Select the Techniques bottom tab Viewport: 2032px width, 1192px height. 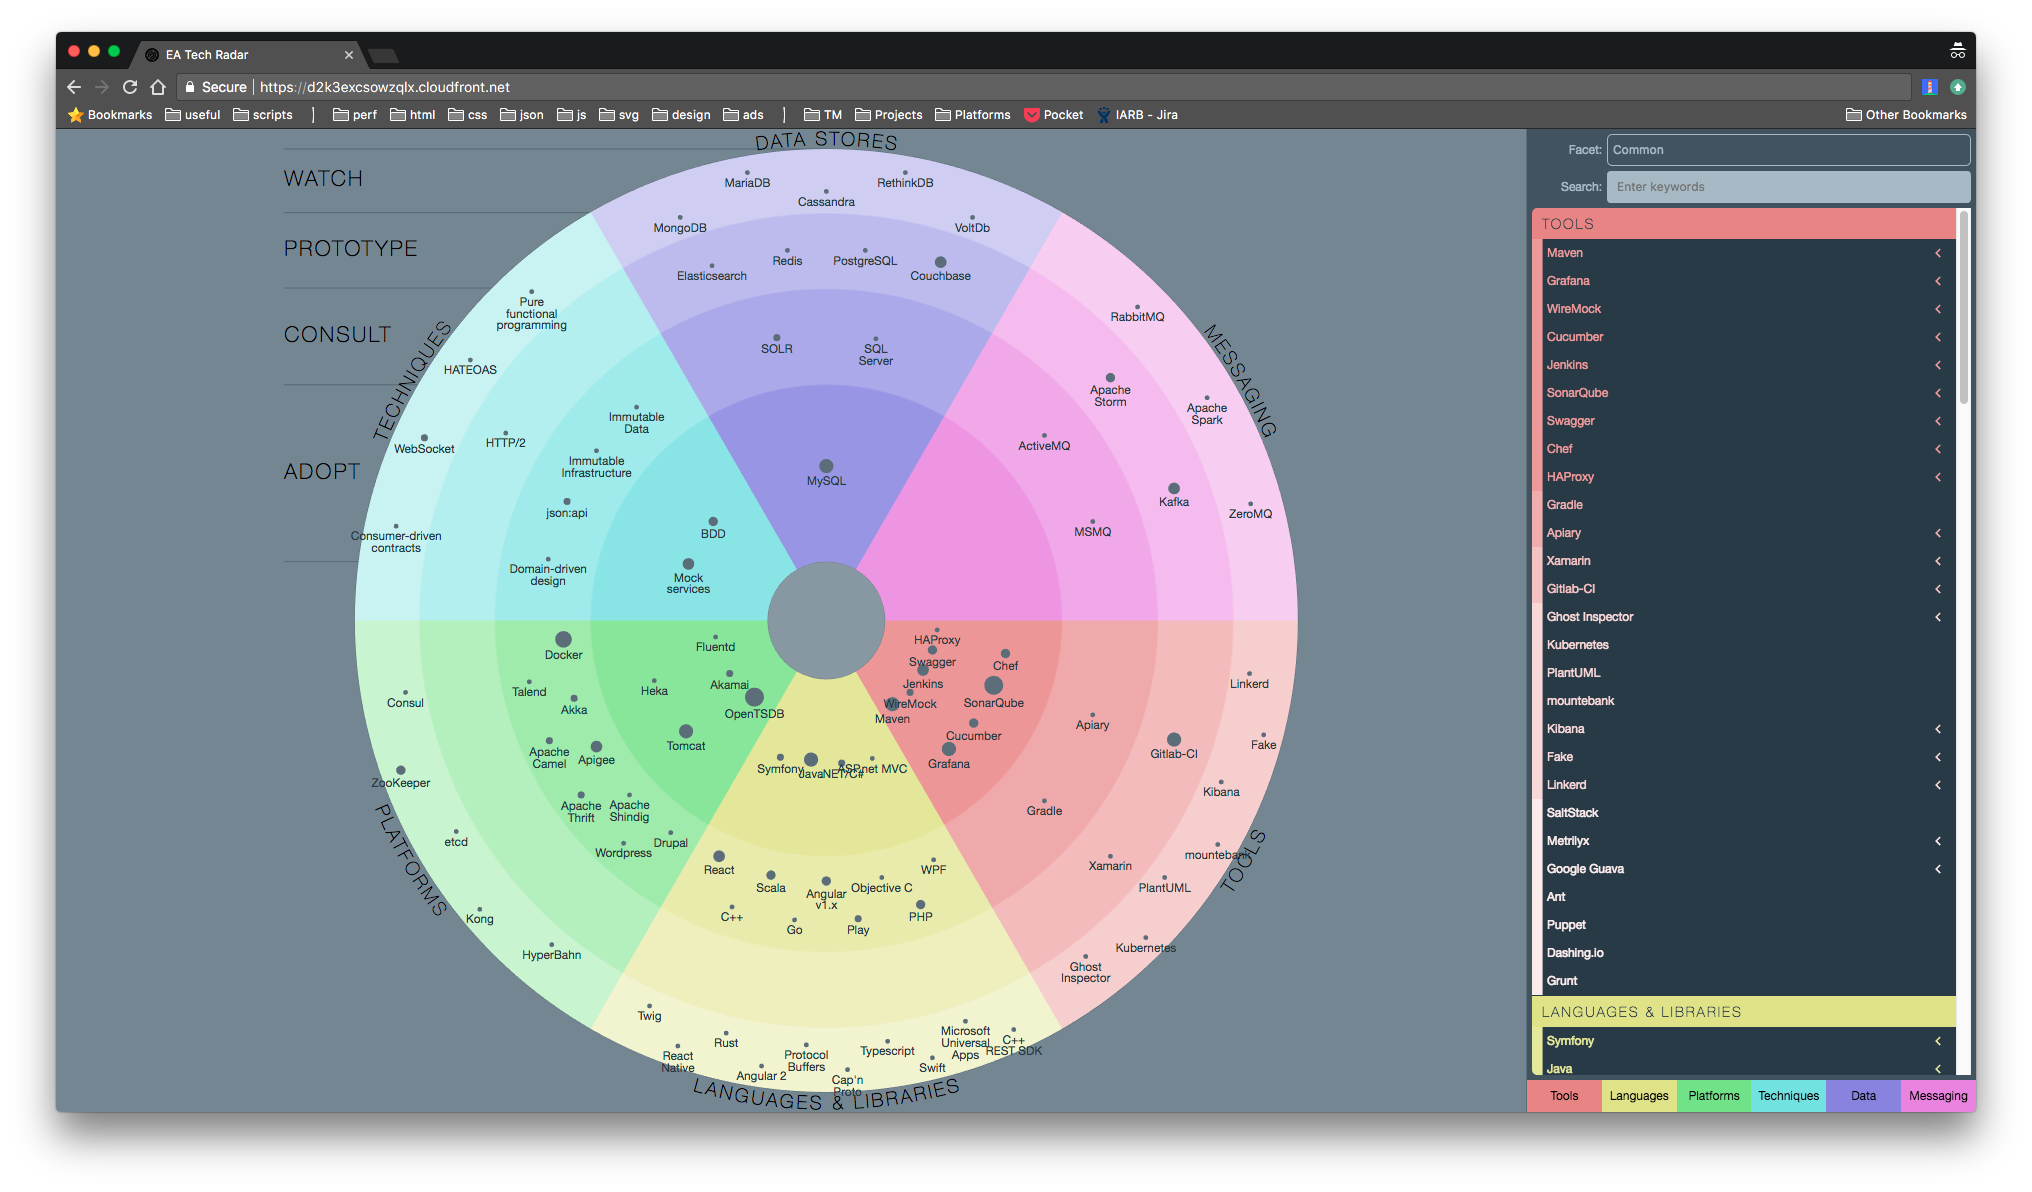coord(1788,1096)
